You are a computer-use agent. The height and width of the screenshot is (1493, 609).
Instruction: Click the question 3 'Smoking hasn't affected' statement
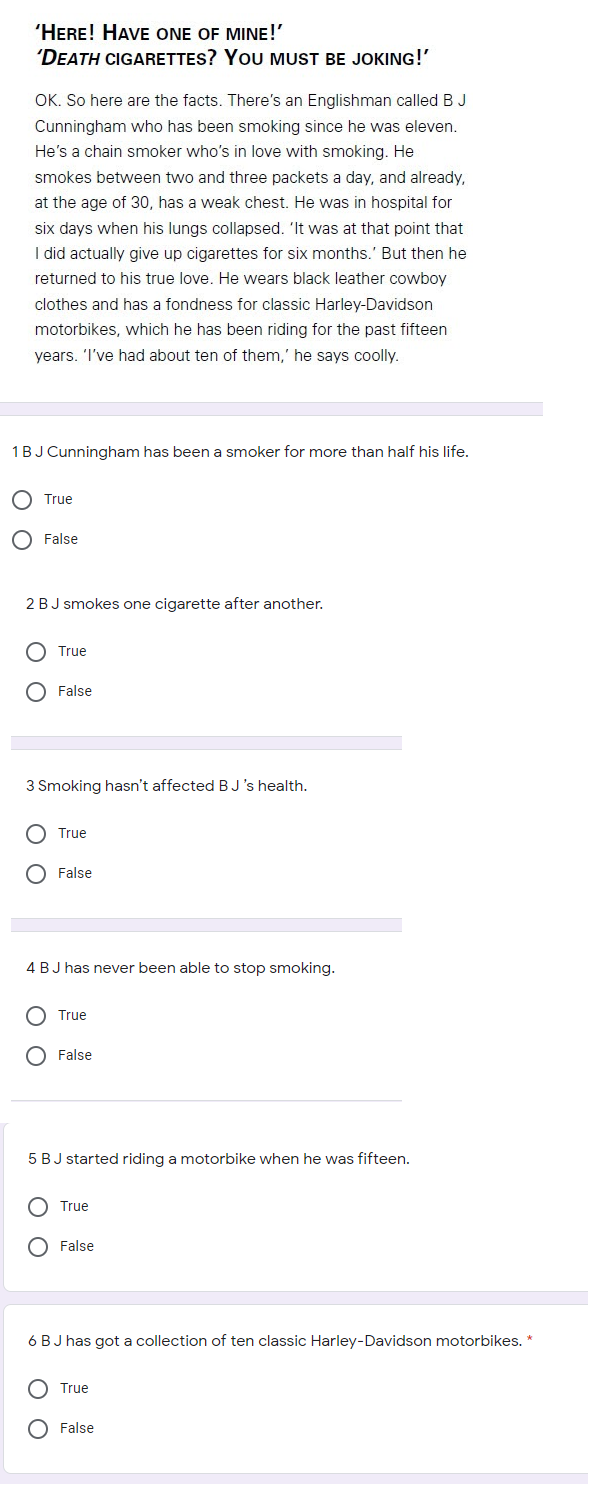coord(166,786)
